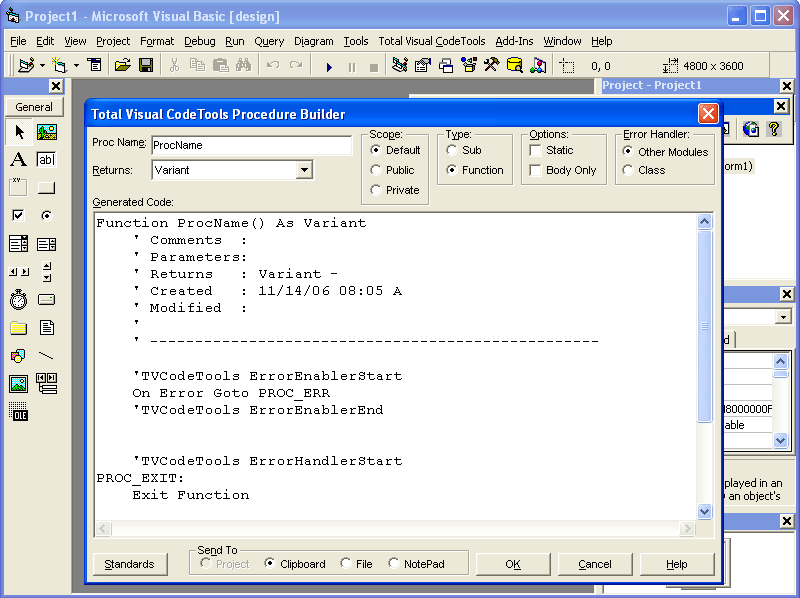Click generated code scroll down arrow

[x=705, y=511]
